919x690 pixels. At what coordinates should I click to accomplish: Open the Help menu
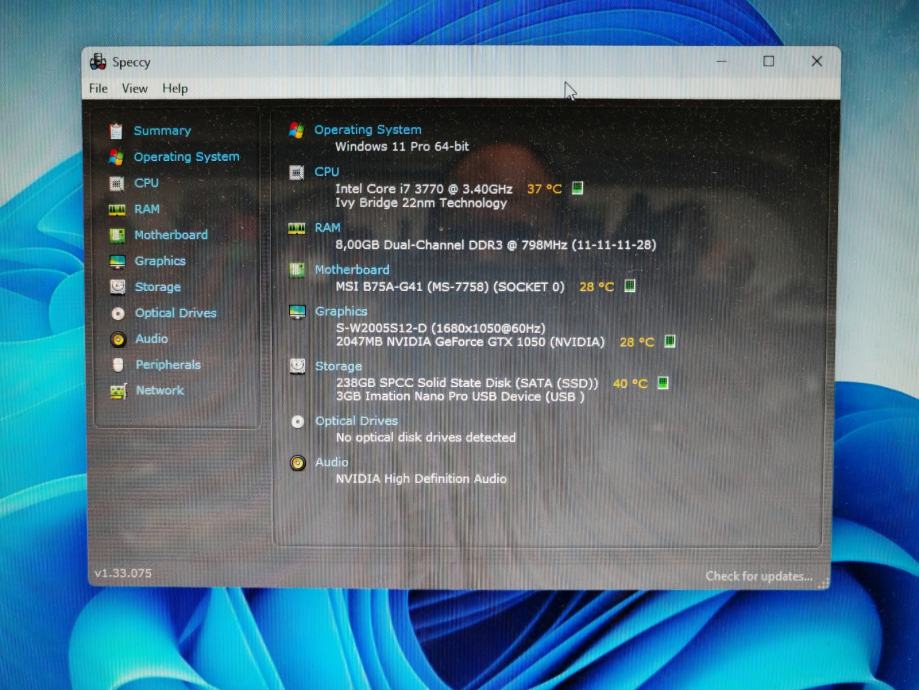(x=175, y=89)
